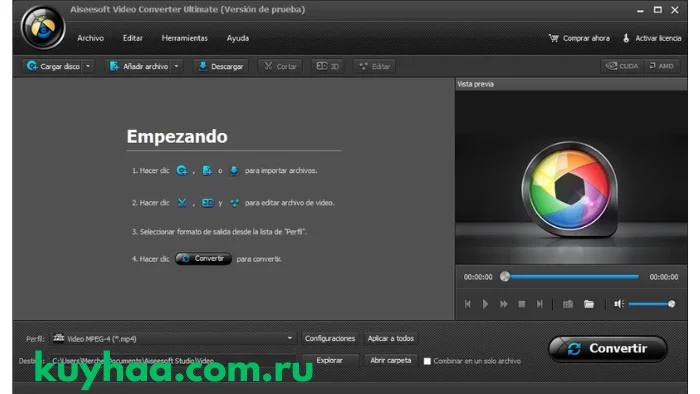
Task: Click the Vista previa panel title
Action: pyautogui.click(x=475, y=84)
